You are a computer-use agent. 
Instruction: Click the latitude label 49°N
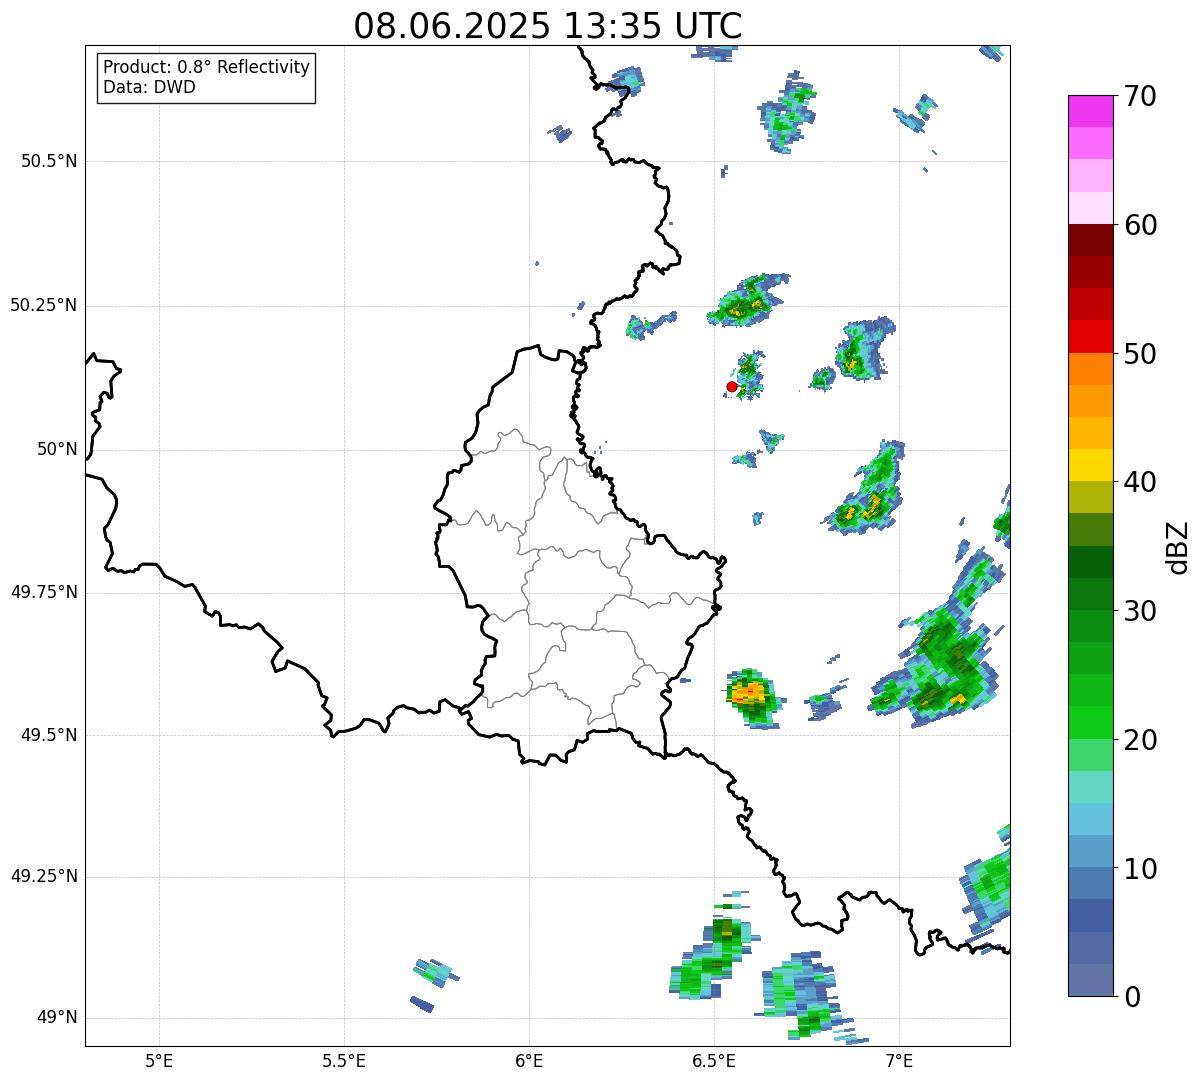57,1018
